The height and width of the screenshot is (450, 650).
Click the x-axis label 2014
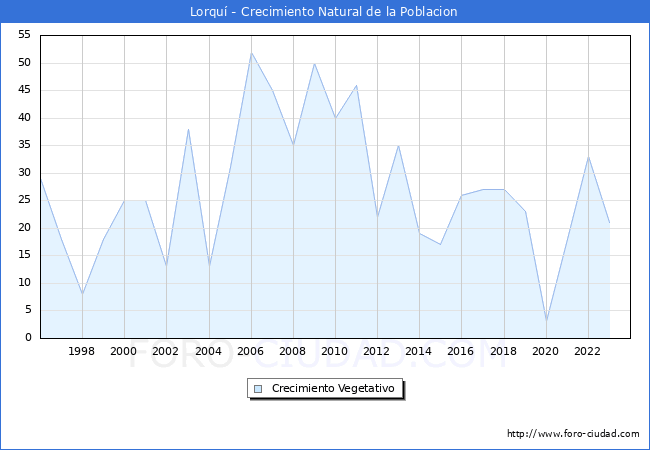[x=418, y=351]
